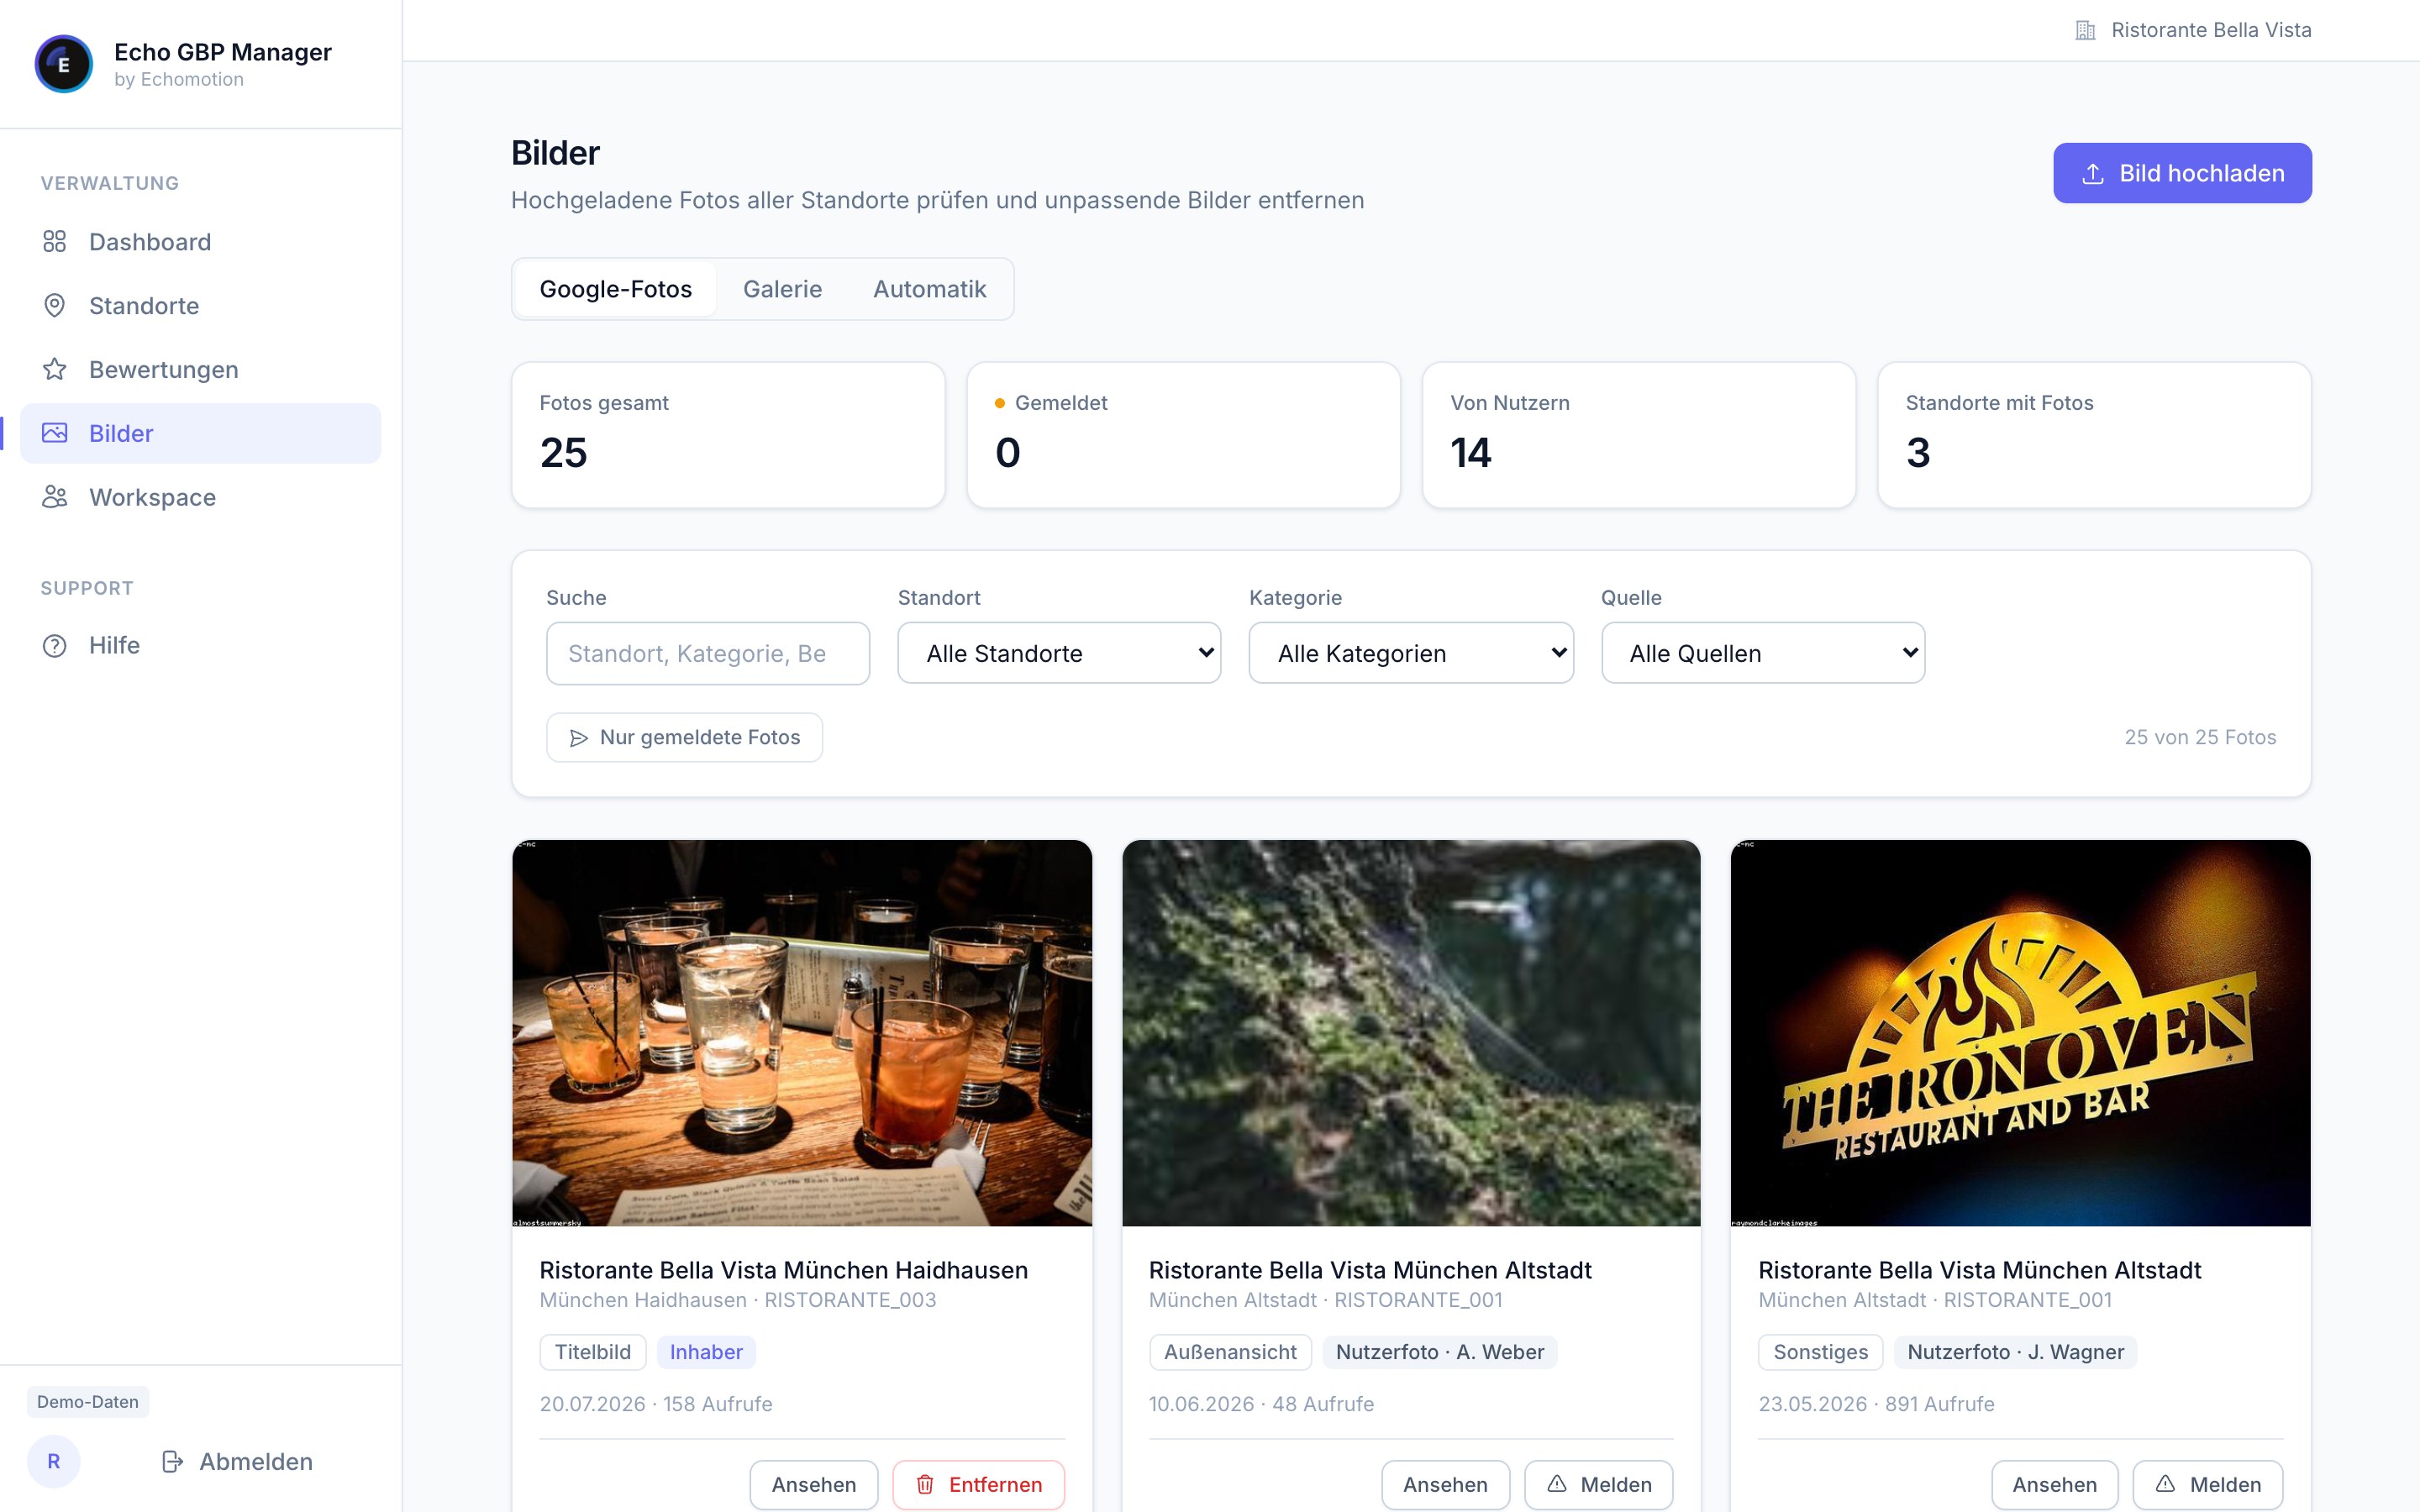This screenshot has width=2420, height=1512.
Task: Toggle the Nur gemeldete Fotos filter
Action: click(684, 738)
